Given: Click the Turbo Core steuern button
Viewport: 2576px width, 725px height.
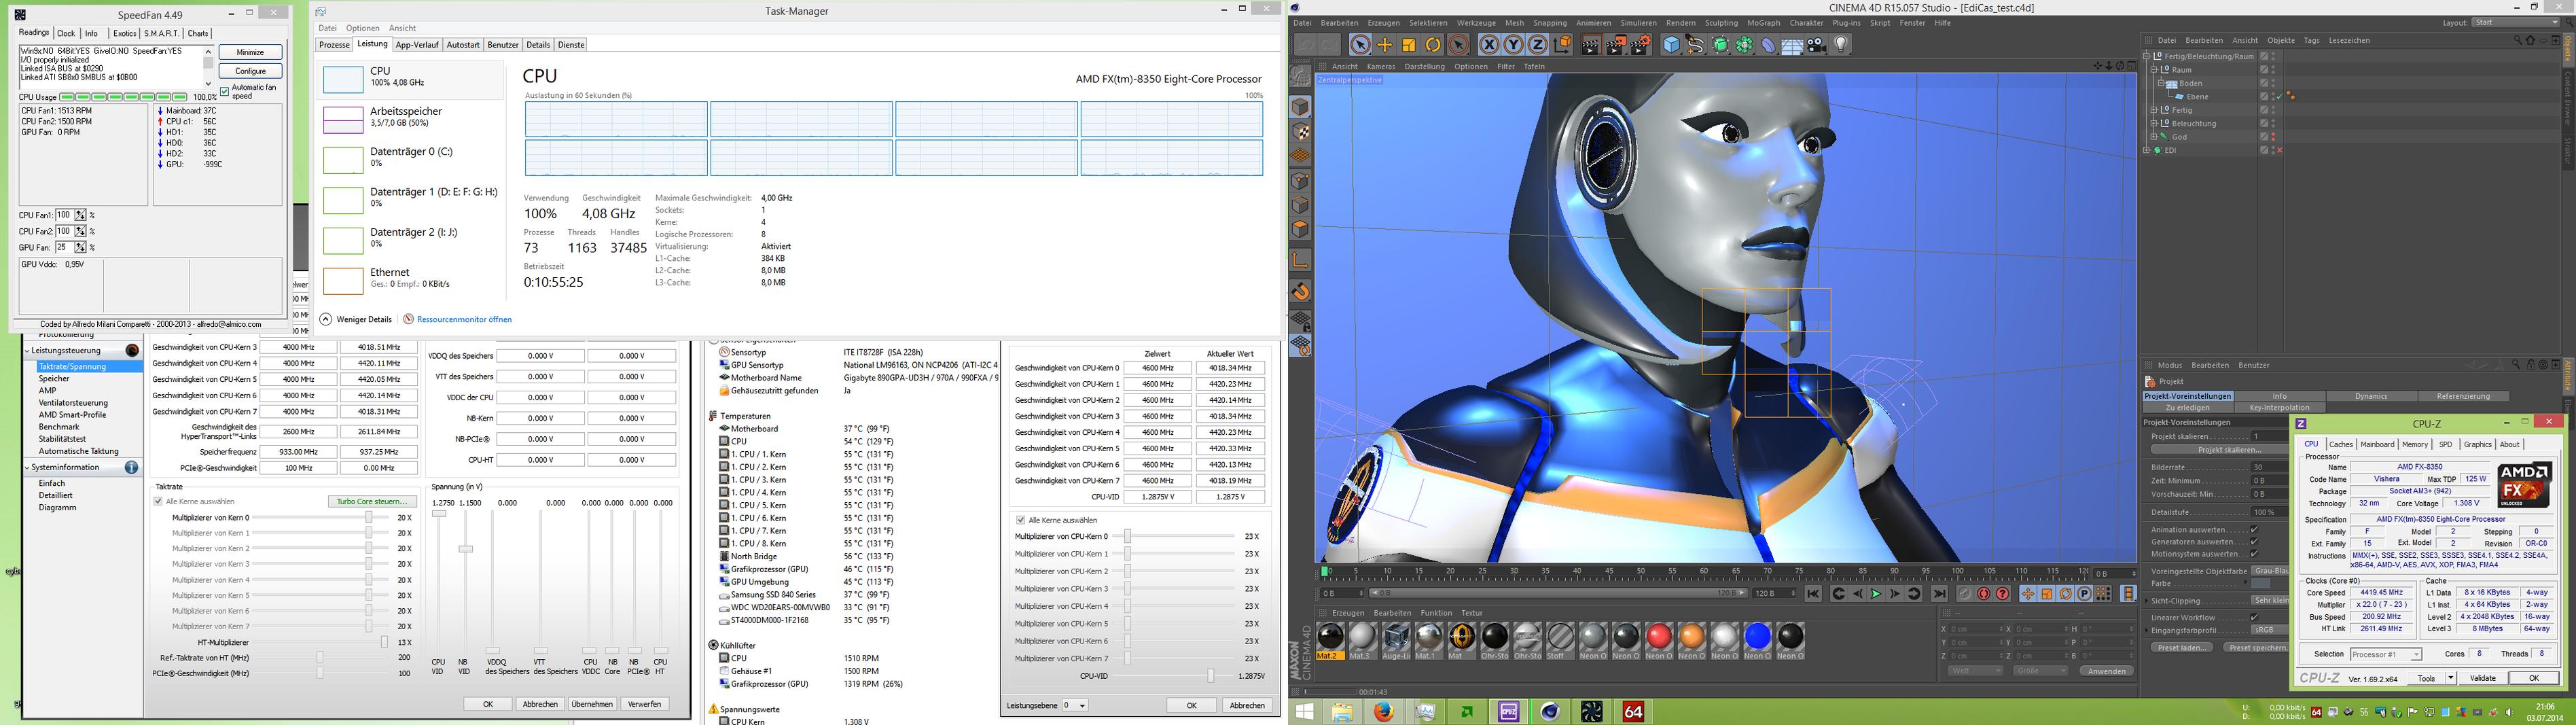Looking at the screenshot, I should pos(372,501).
